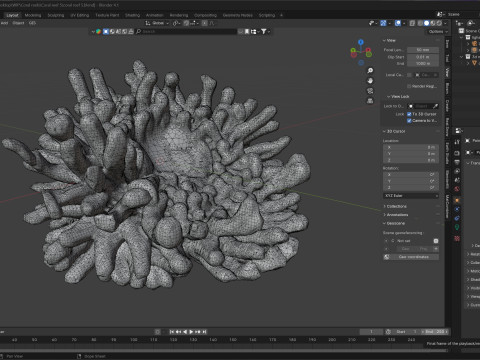
Task: Open the Options dropdown
Action: click(x=438, y=31)
